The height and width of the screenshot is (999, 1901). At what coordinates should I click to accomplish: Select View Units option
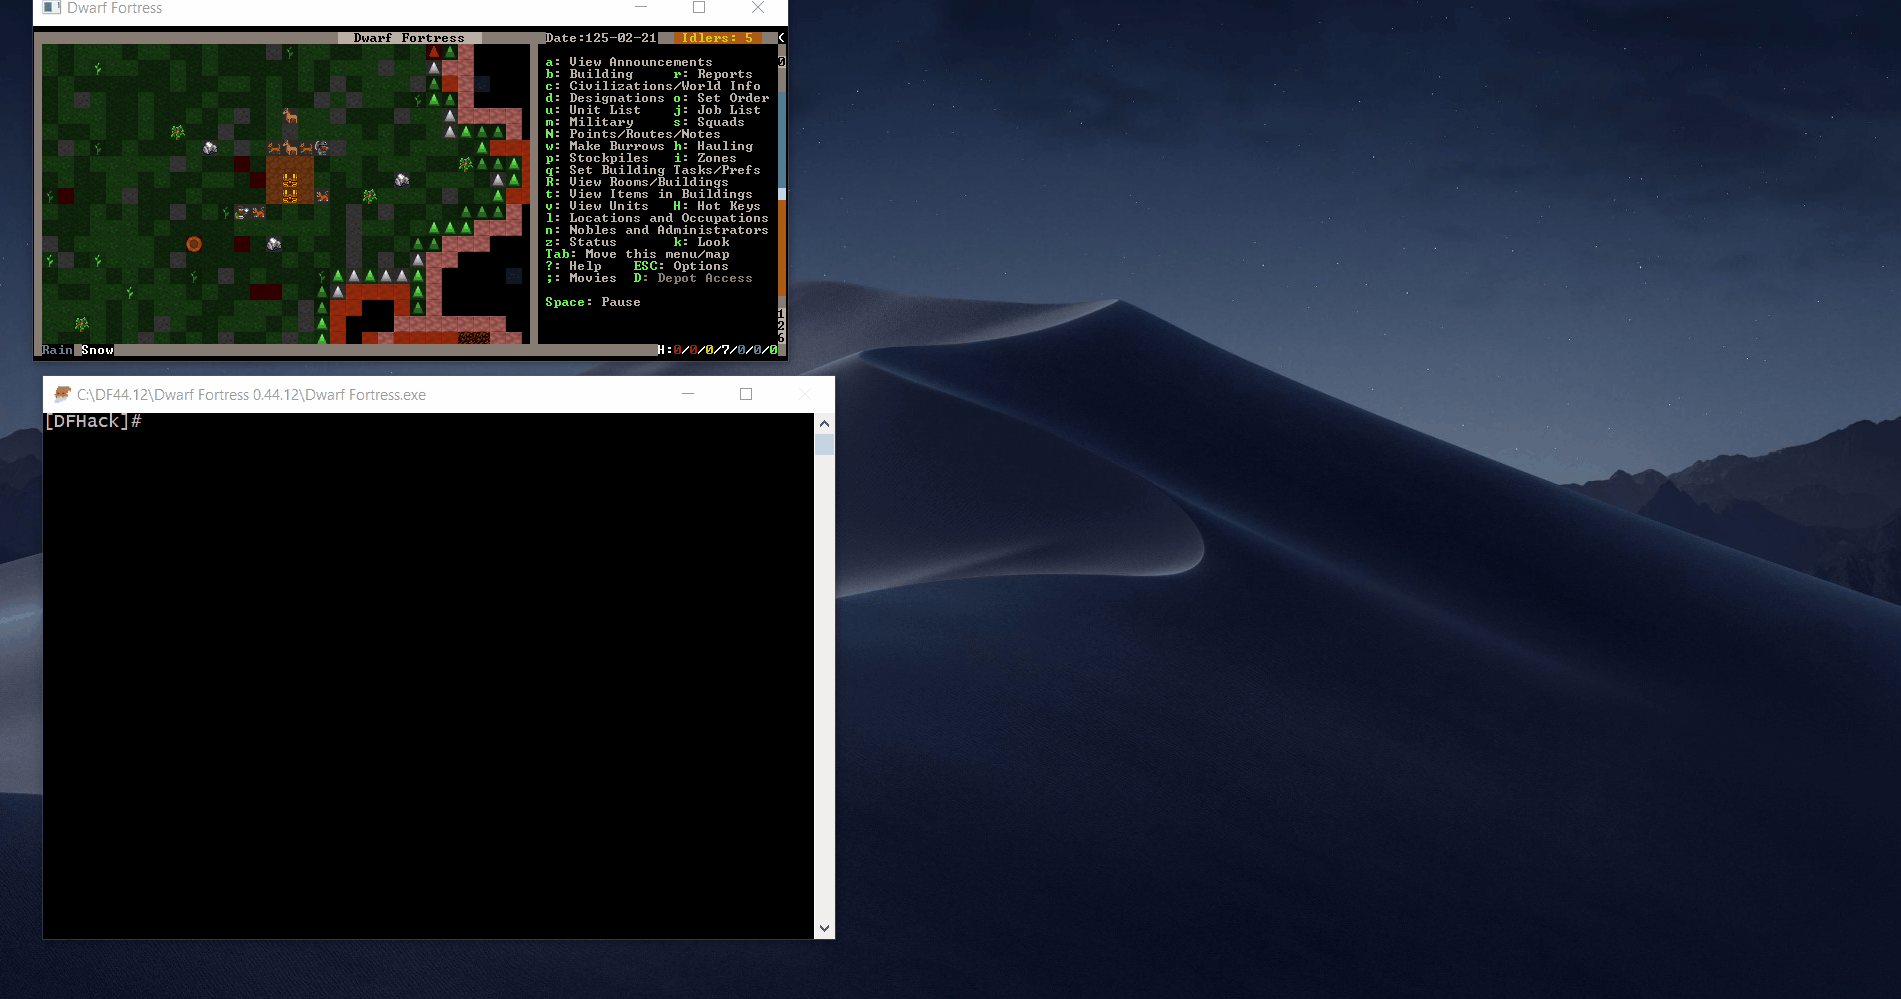pos(597,206)
